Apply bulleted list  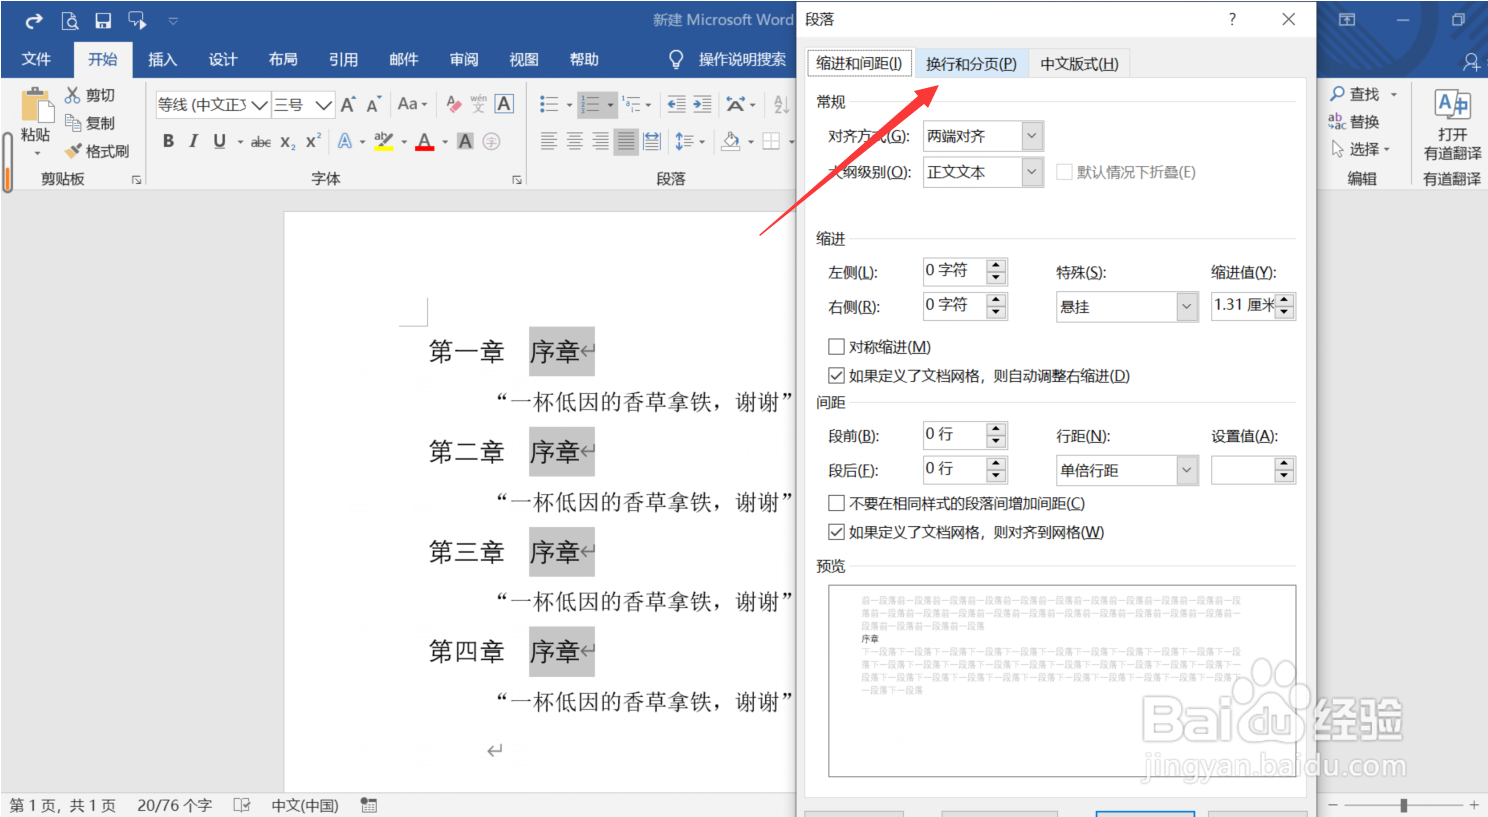(x=549, y=104)
